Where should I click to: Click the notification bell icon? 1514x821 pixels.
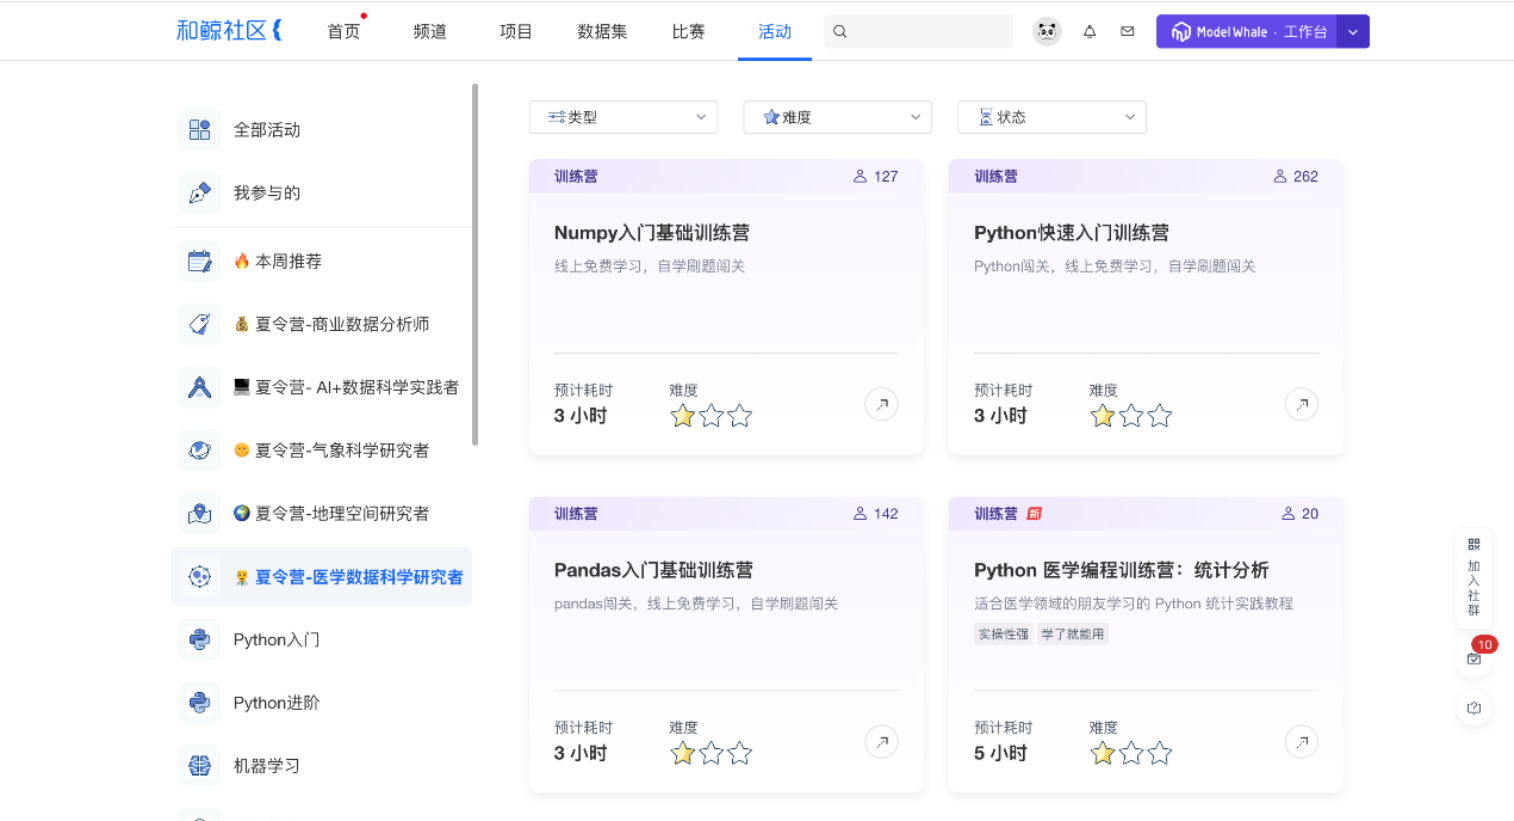pyautogui.click(x=1089, y=32)
